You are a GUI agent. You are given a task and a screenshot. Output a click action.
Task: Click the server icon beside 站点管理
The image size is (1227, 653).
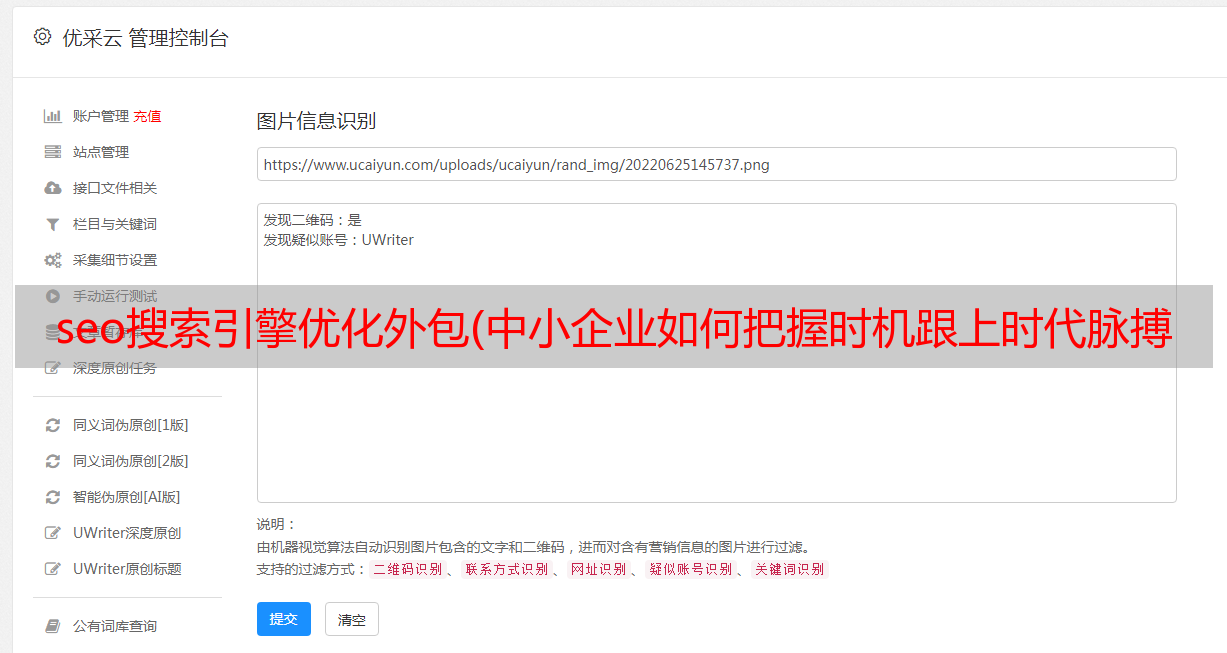pyautogui.click(x=53, y=152)
